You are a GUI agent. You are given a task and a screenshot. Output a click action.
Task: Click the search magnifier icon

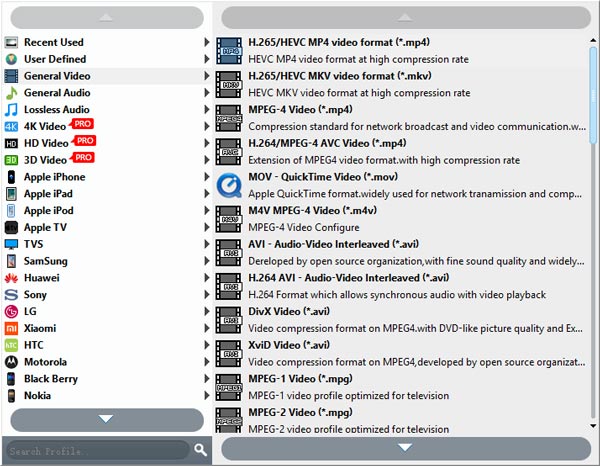[x=201, y=450]
